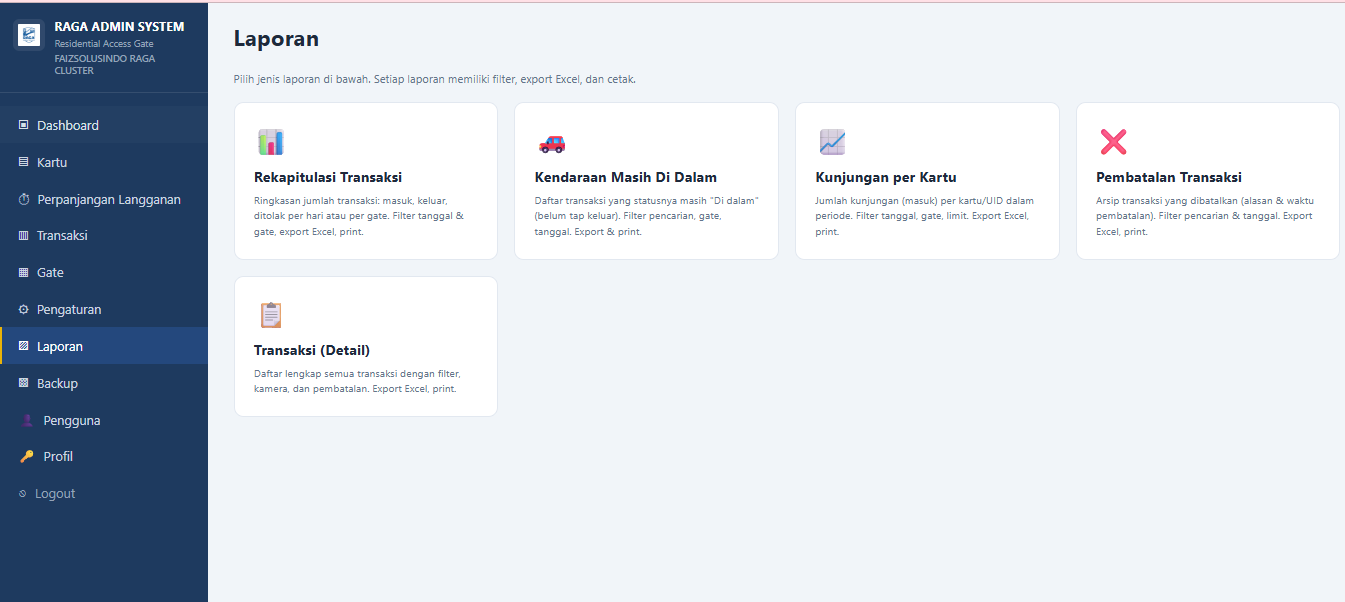The width and height of the screenshot is (1345, 602).
Task: Open the Kendaraan Masih Di Dalam title
Action: 626,178
